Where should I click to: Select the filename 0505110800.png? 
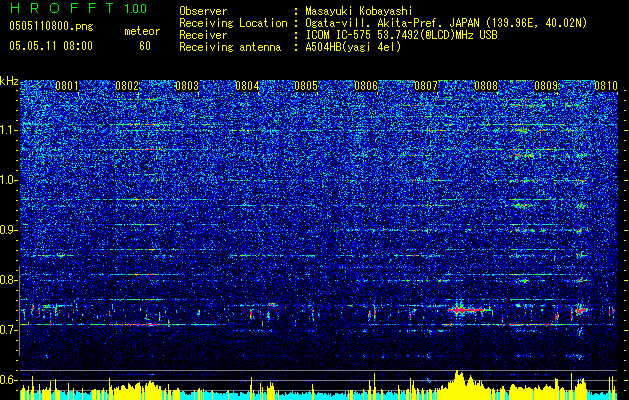(51, 27)
